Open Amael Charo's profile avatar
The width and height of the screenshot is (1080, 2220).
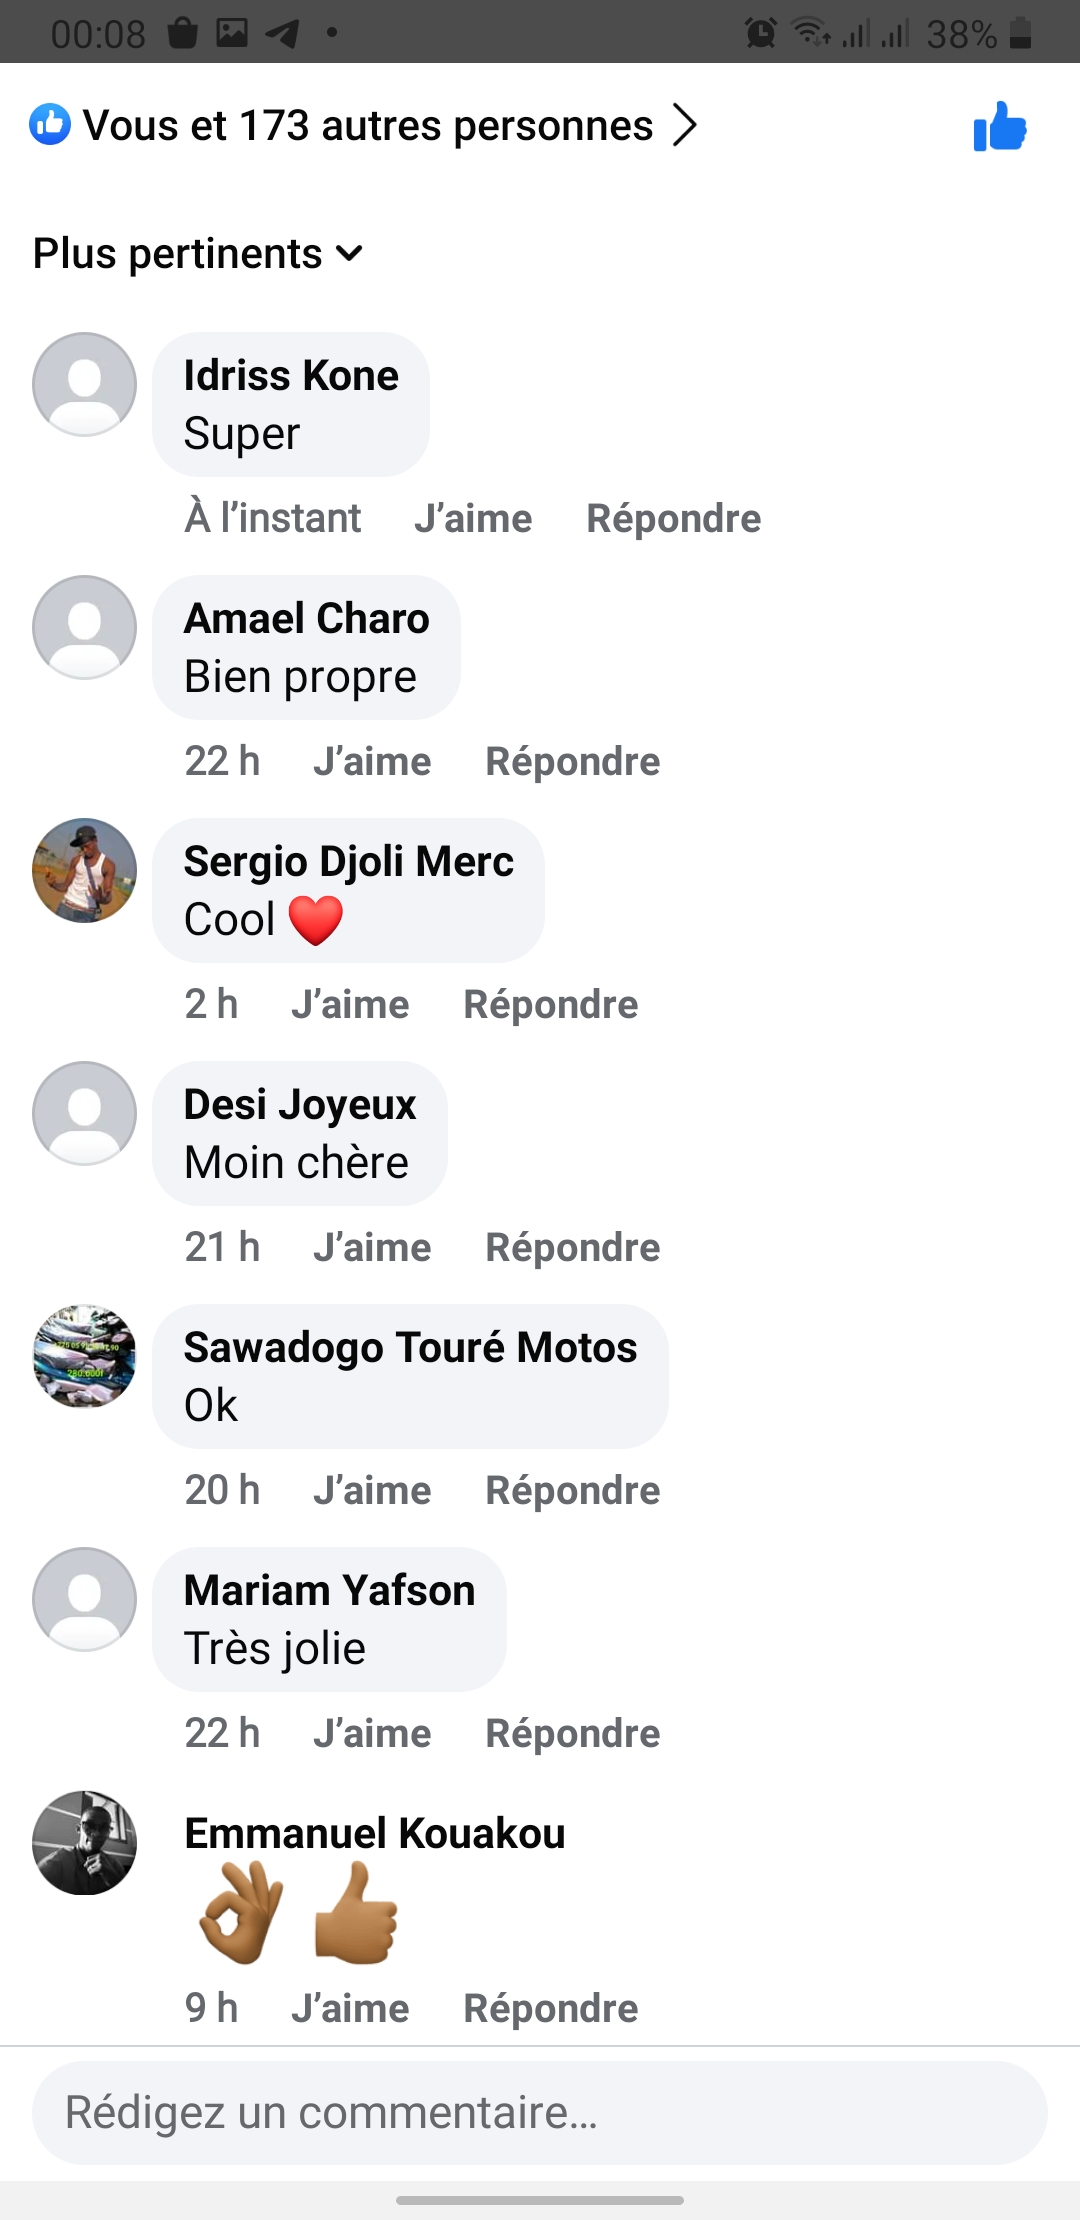click(85, 627)
